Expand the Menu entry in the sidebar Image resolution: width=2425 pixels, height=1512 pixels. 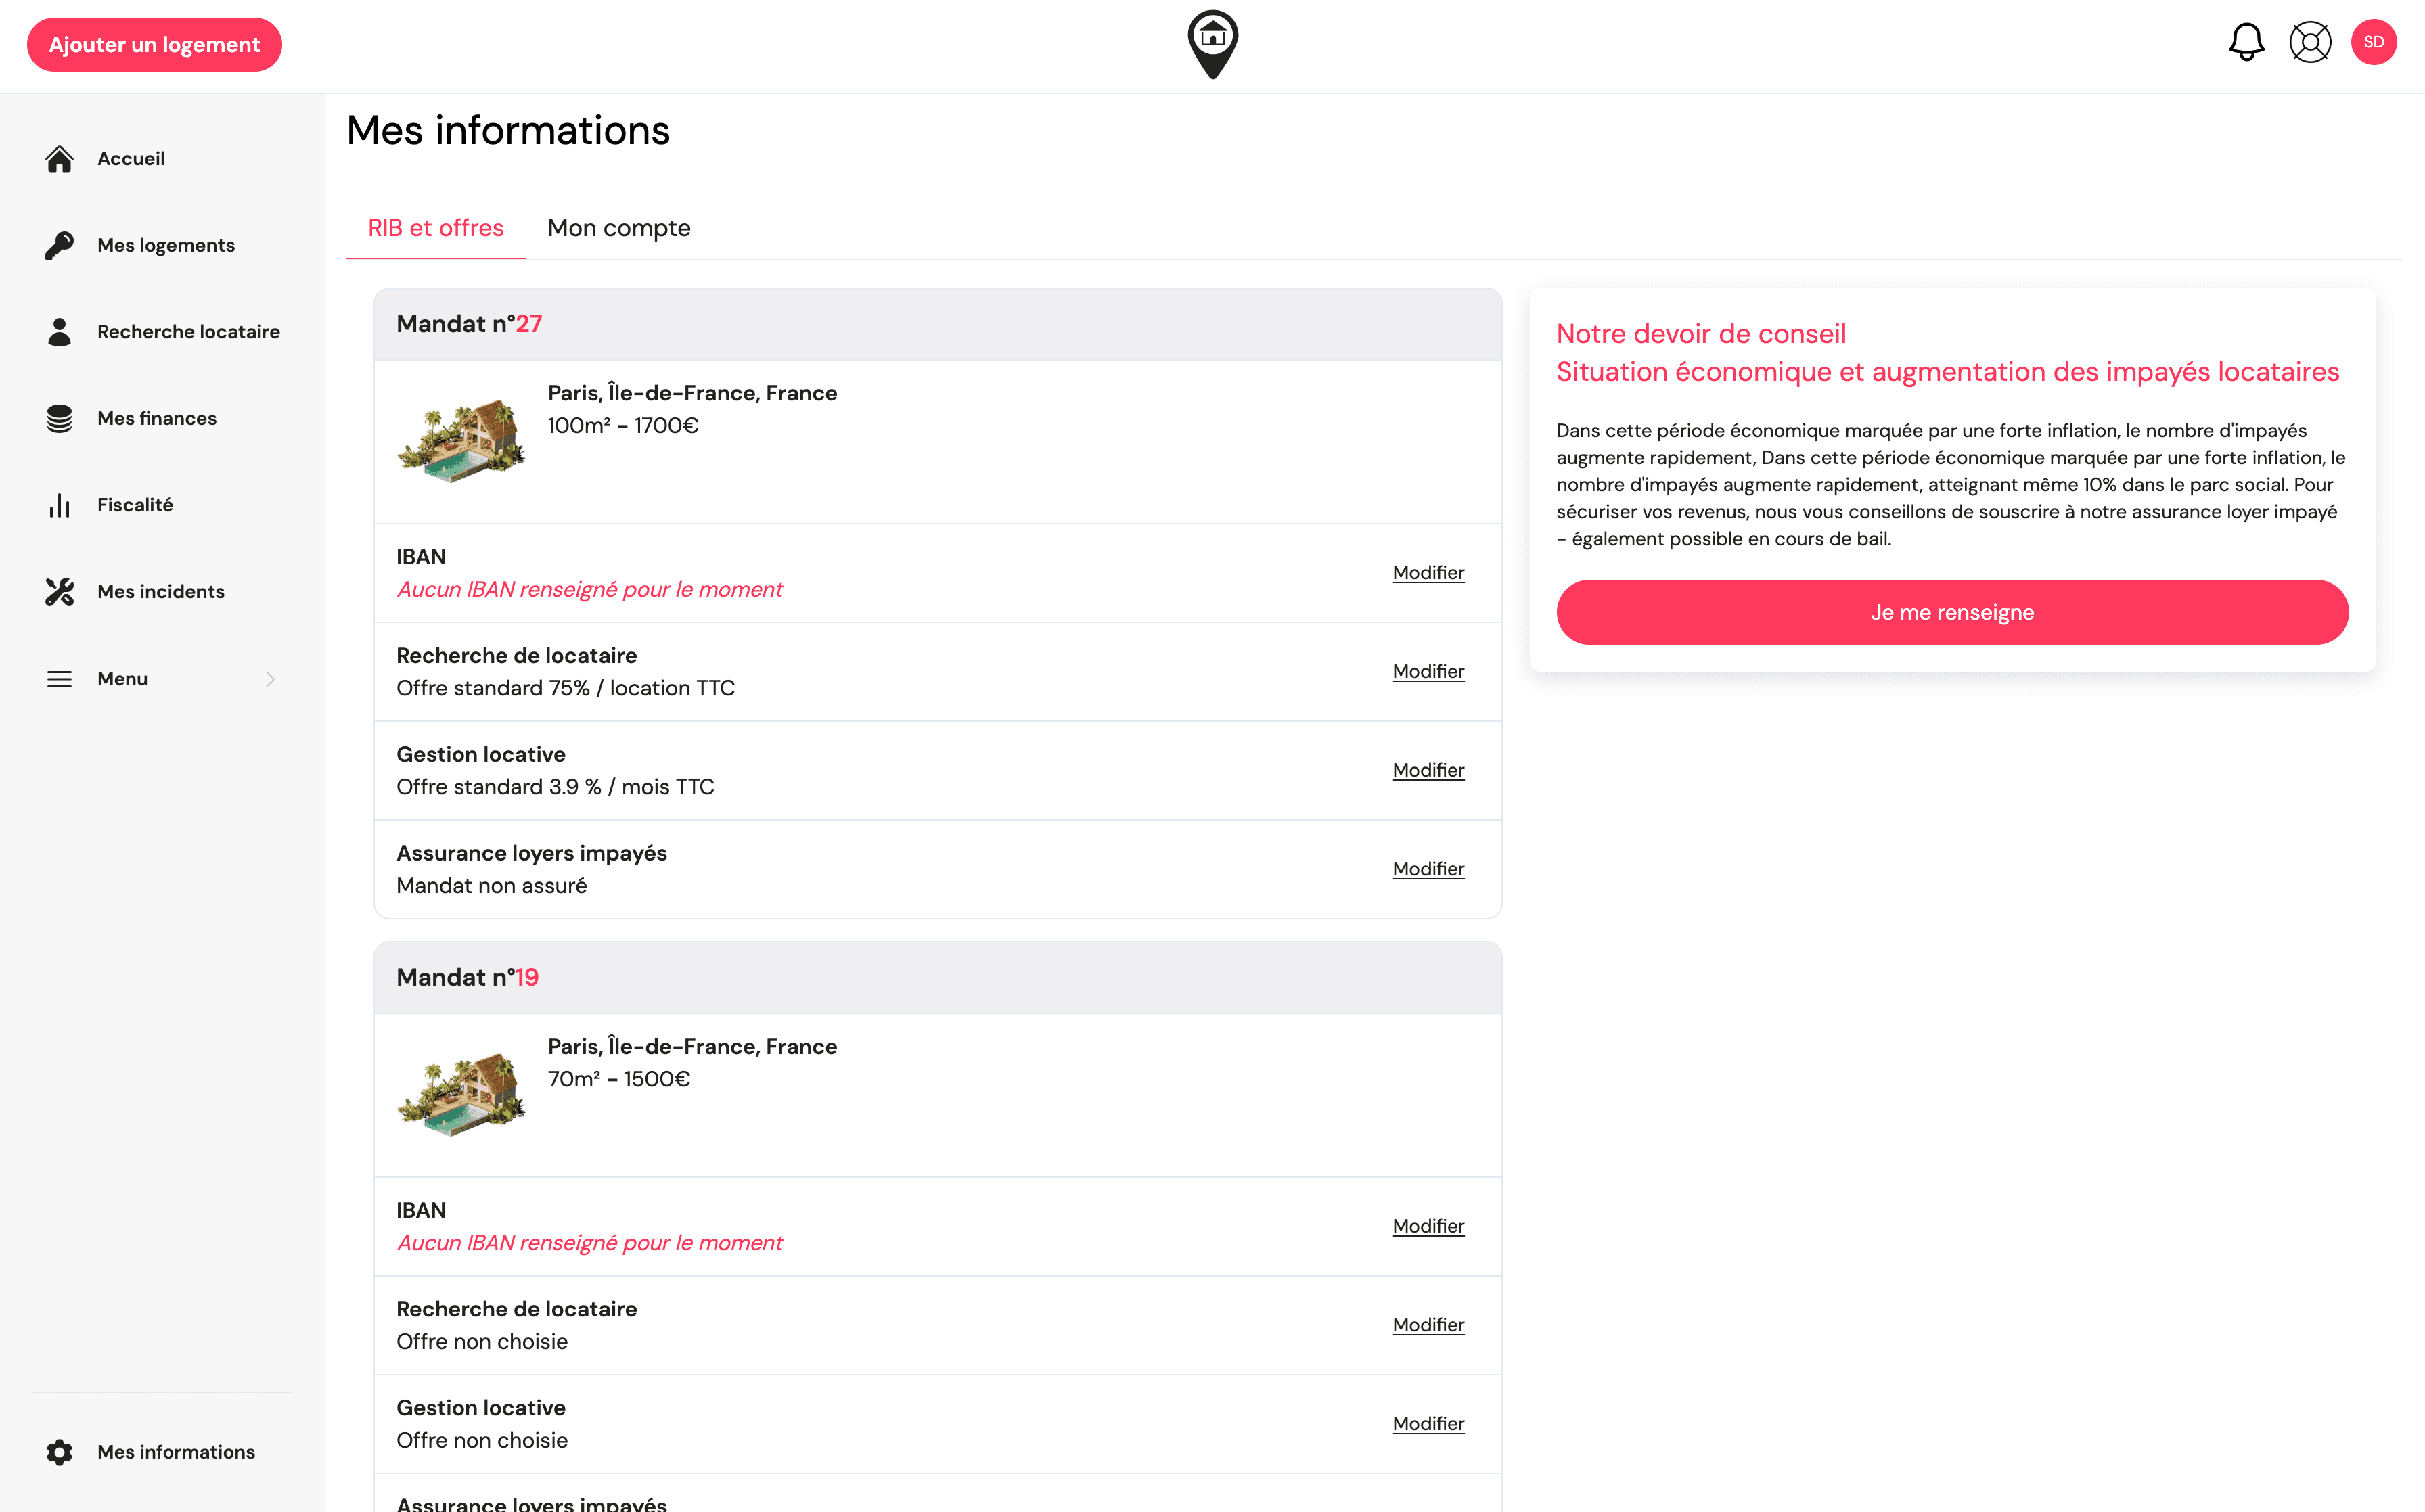[x=122, y=678]
